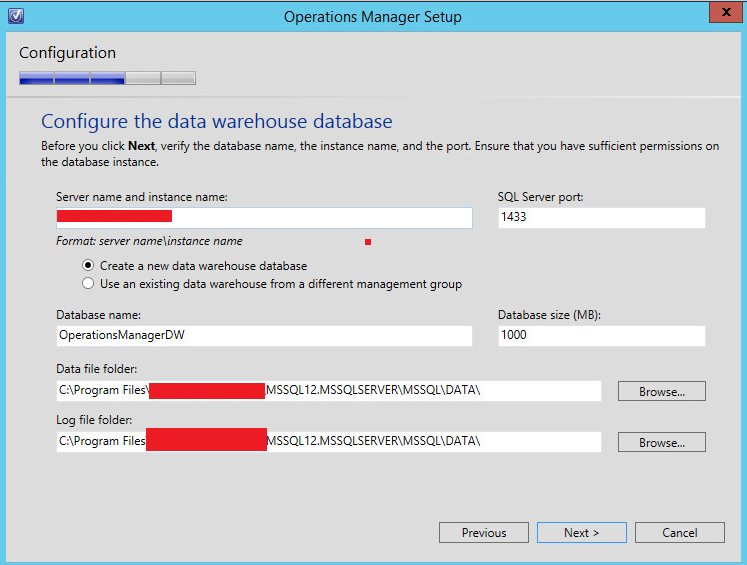The height and width of the screenshot is (565, 747).
Task: Click the Server name and instance name field
Action: (264, 218)
